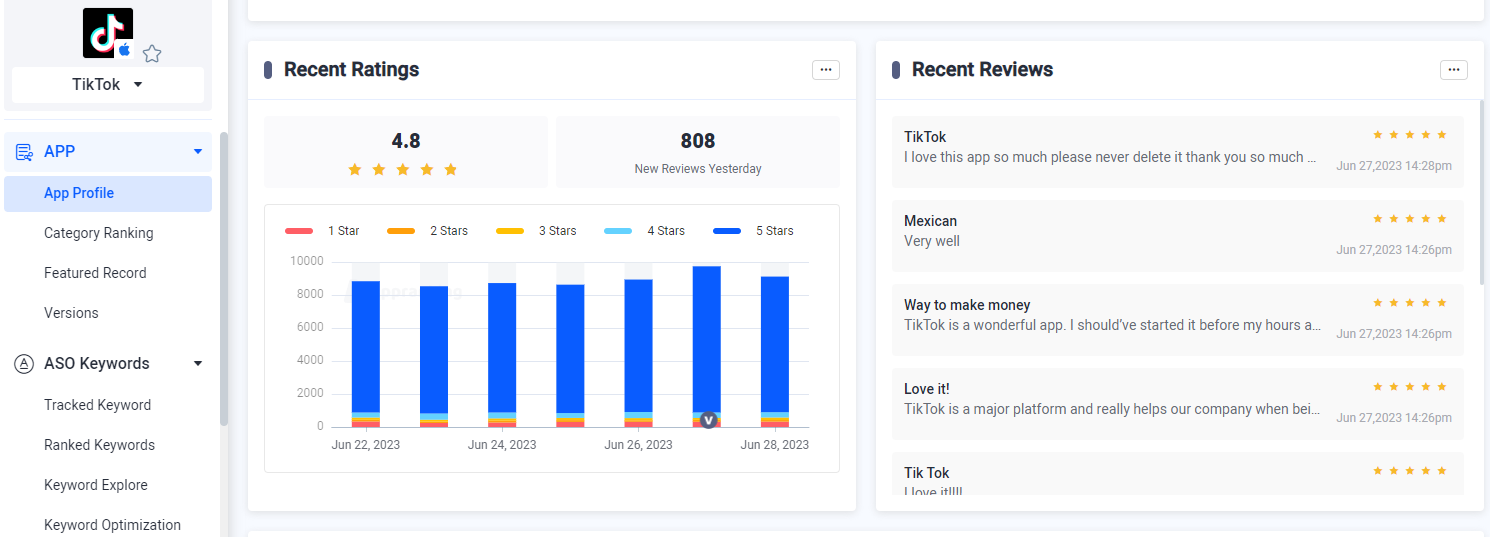Open Featured Record page
Screen dimensions: 1490x537
pos(95,273)
